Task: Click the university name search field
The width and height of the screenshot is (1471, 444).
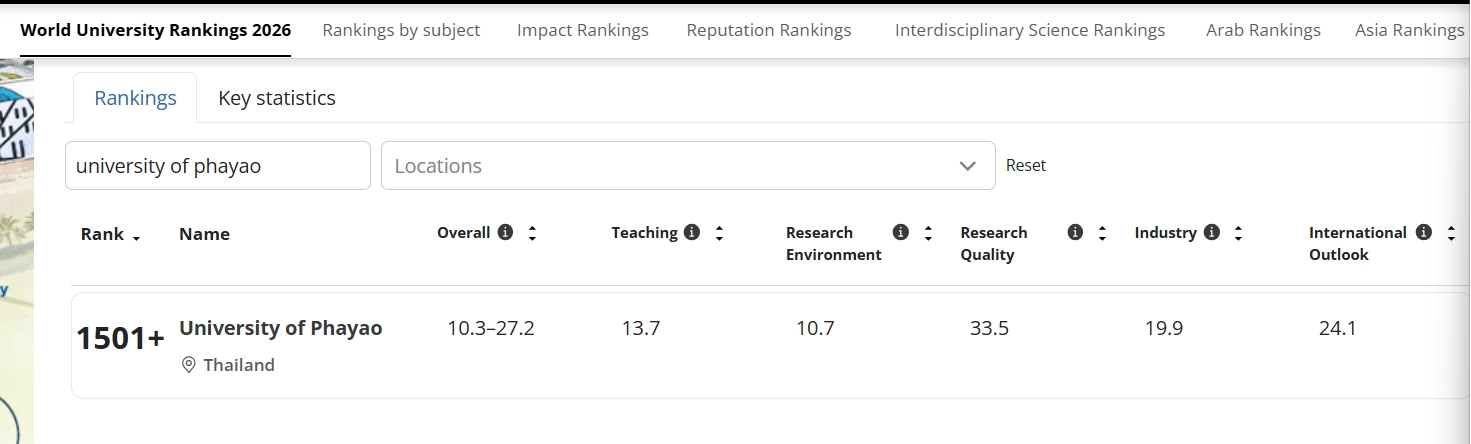Action: pyautogui.click(x=217, y=166)
